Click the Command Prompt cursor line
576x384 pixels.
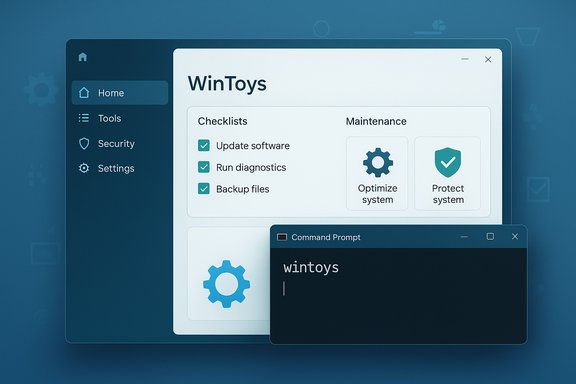click(284, 288)
